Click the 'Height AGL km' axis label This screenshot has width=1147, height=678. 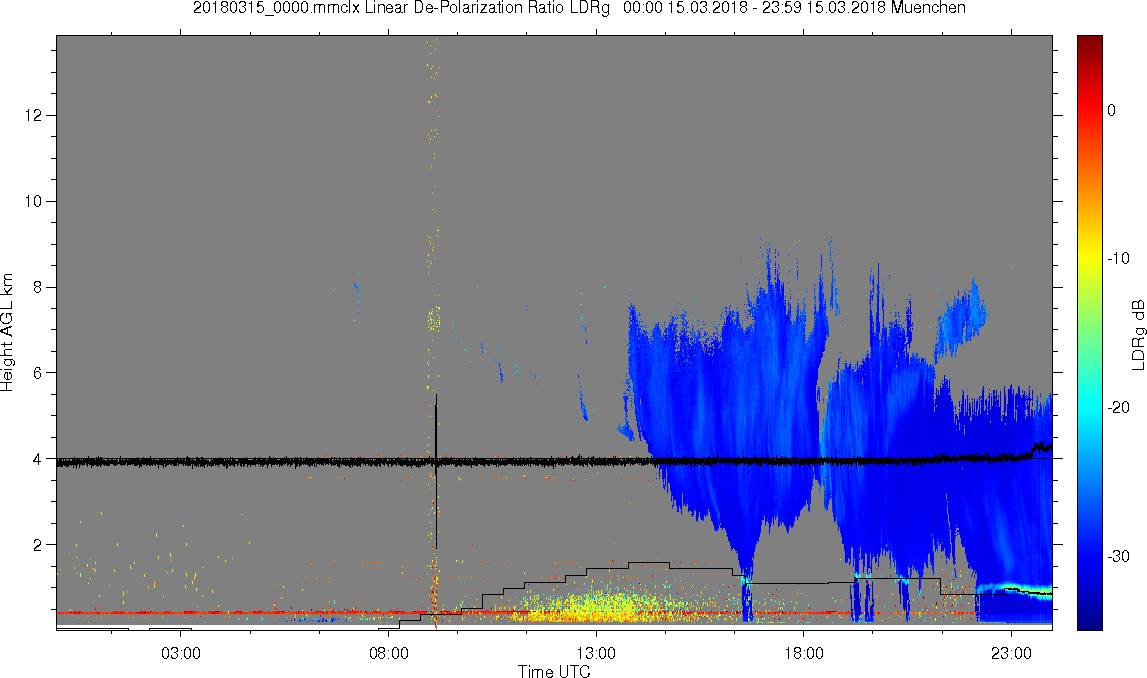[x=7, y=333]
